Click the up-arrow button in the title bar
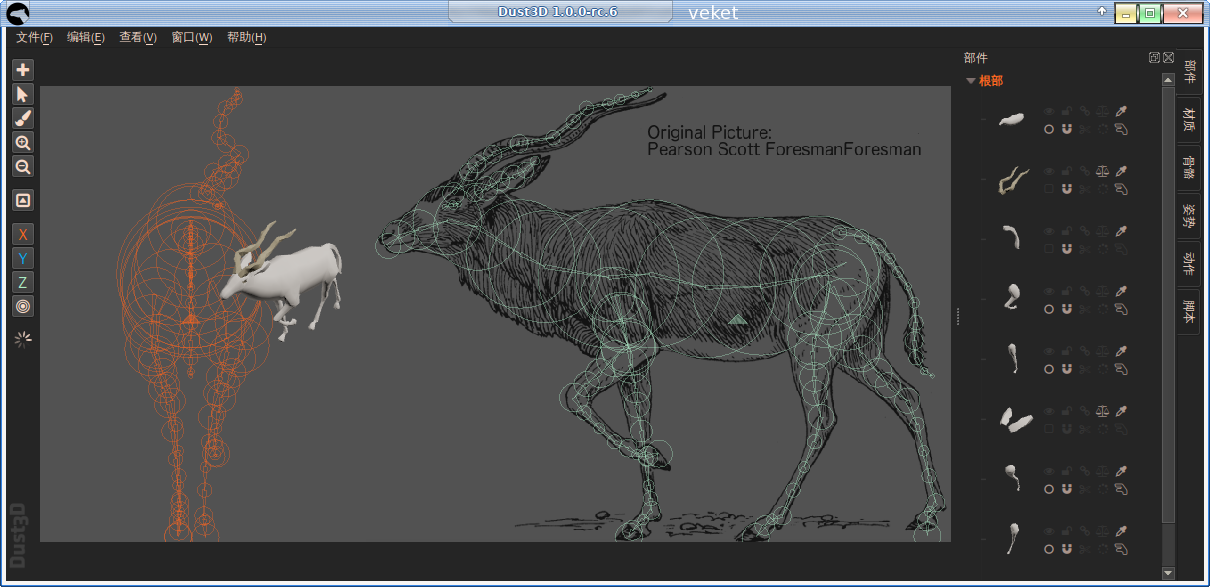The image size is (1210, 587). coord(1102,12)
